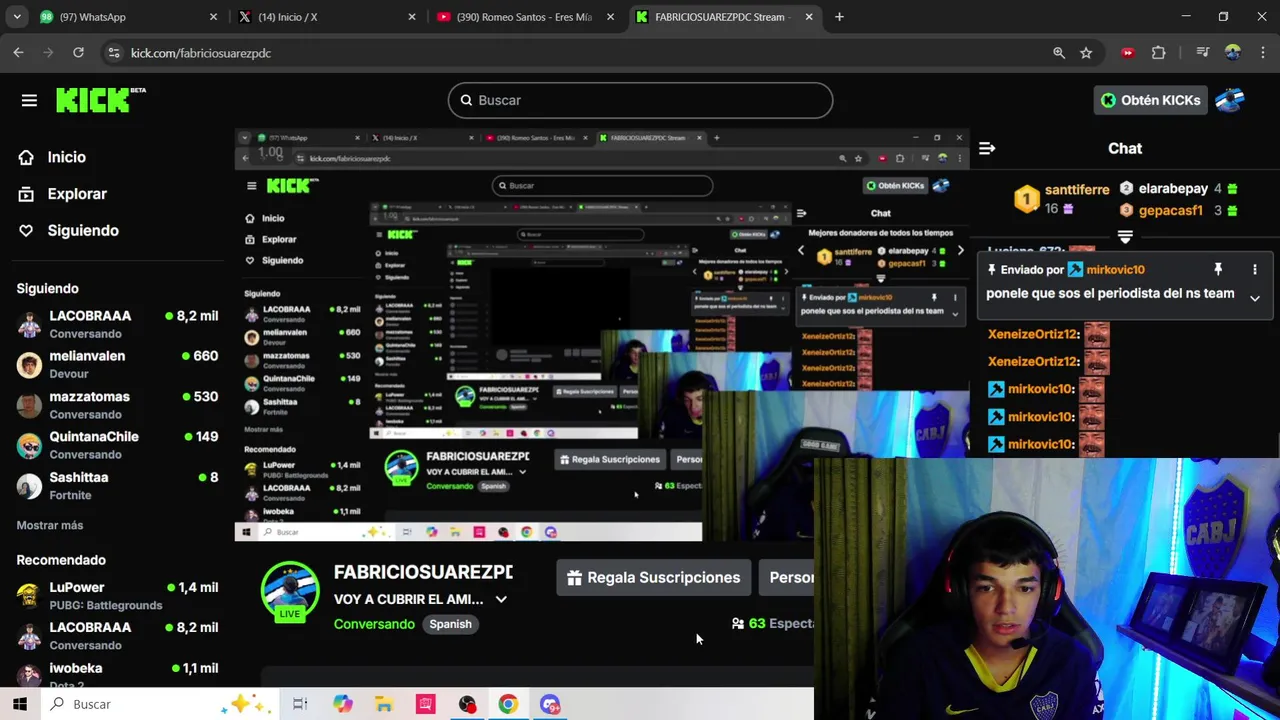Screen dimensions: 1280x720
Task: Open File Explorer from the taskbar
Action: point(384,704)
